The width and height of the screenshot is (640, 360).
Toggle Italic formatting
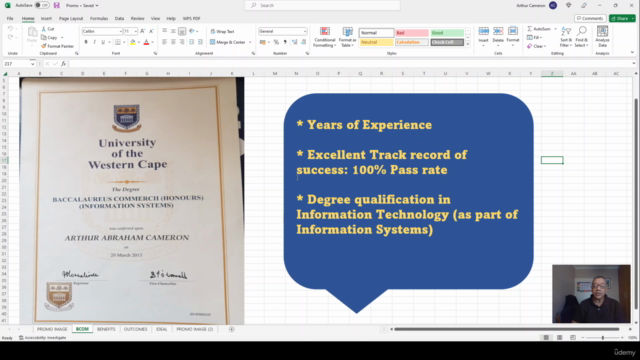(x=94, y=42)
